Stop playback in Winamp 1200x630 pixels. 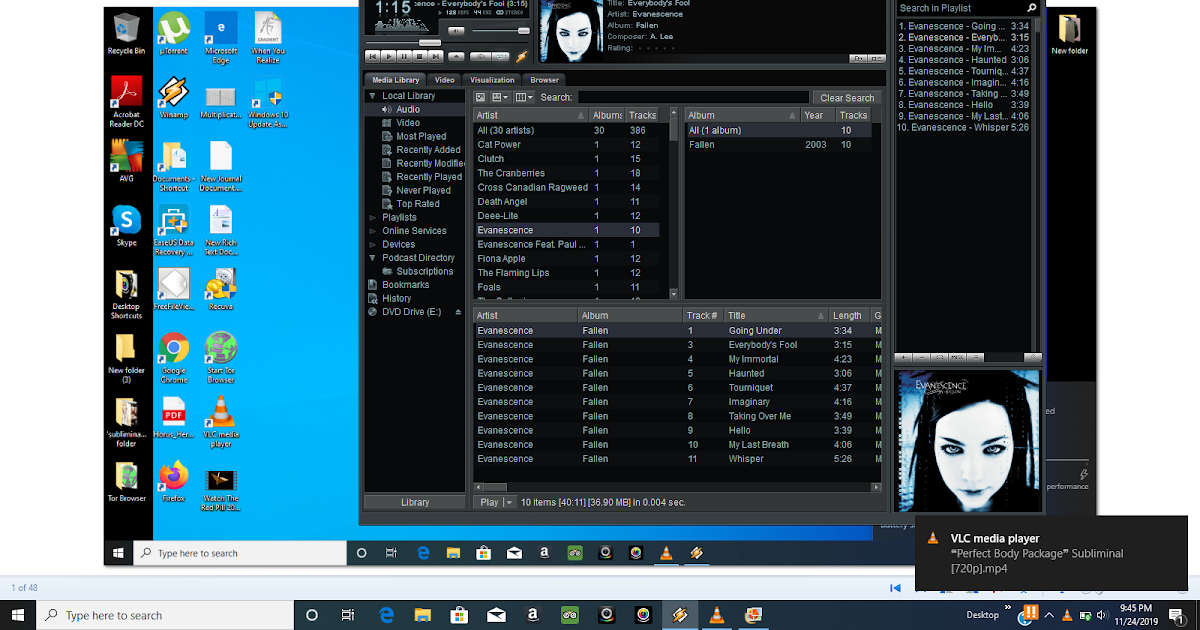[x=419, y=57]
